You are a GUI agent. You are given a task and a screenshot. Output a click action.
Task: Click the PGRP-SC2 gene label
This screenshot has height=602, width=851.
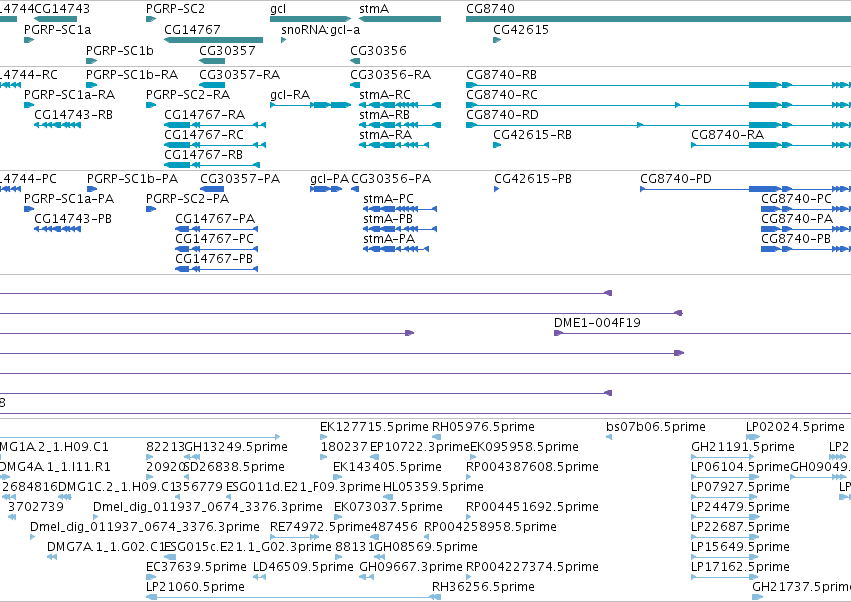175,9
